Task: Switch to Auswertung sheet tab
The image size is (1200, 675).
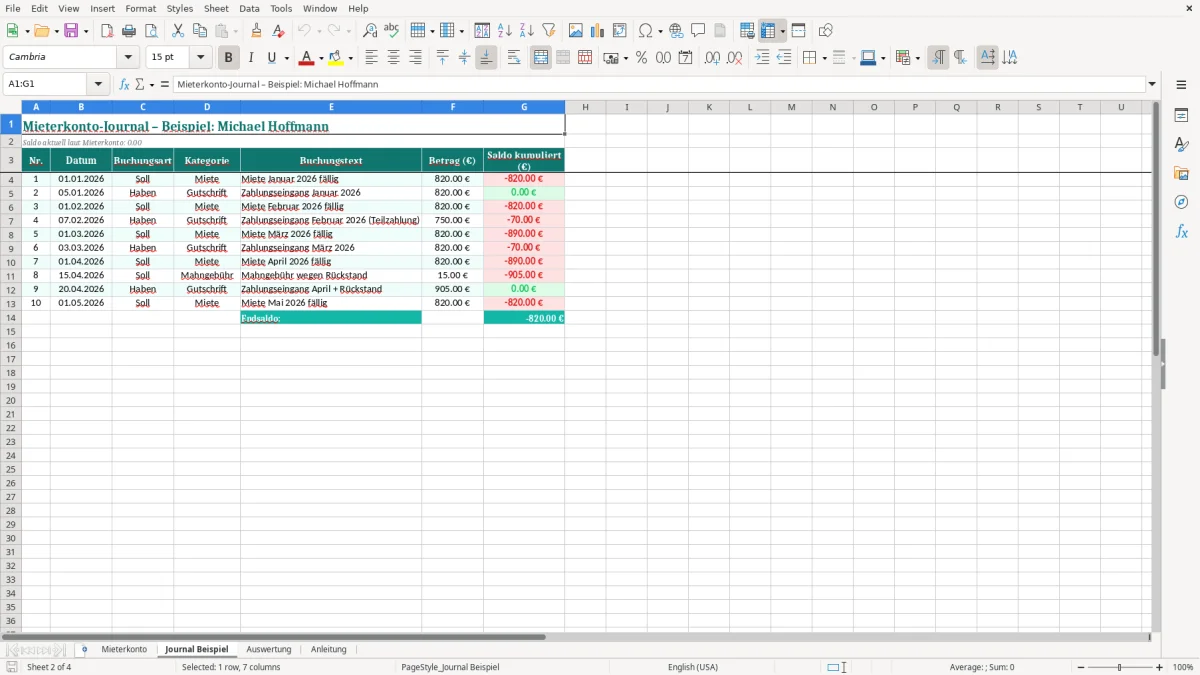Action: tap(269, 650)
